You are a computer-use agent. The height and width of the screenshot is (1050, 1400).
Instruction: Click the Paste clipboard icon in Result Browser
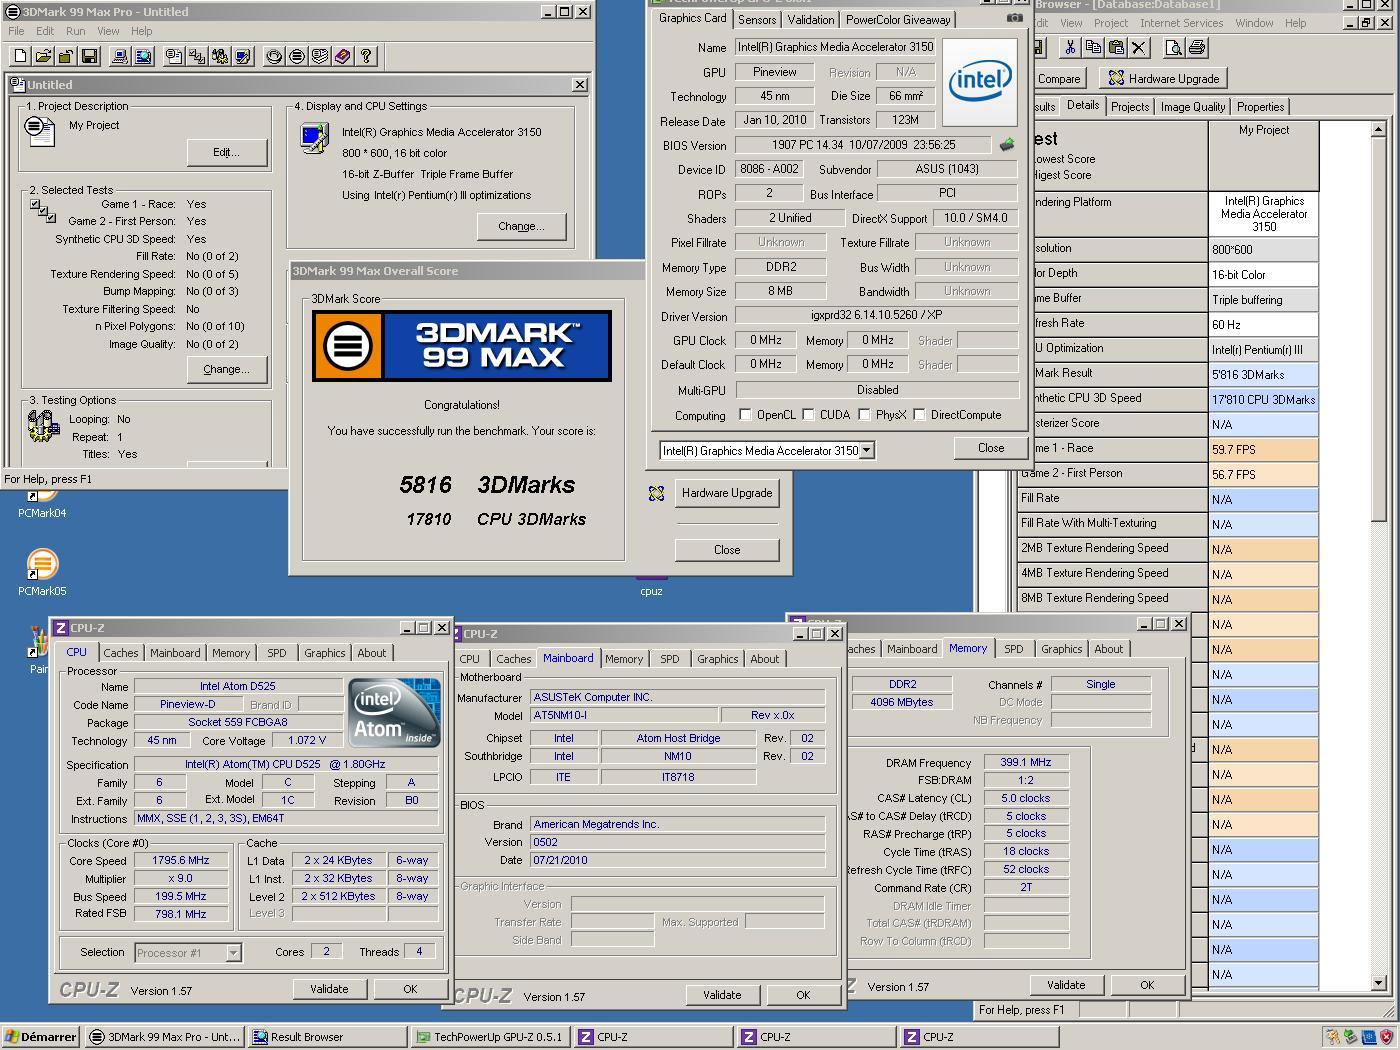(1116, 47)
